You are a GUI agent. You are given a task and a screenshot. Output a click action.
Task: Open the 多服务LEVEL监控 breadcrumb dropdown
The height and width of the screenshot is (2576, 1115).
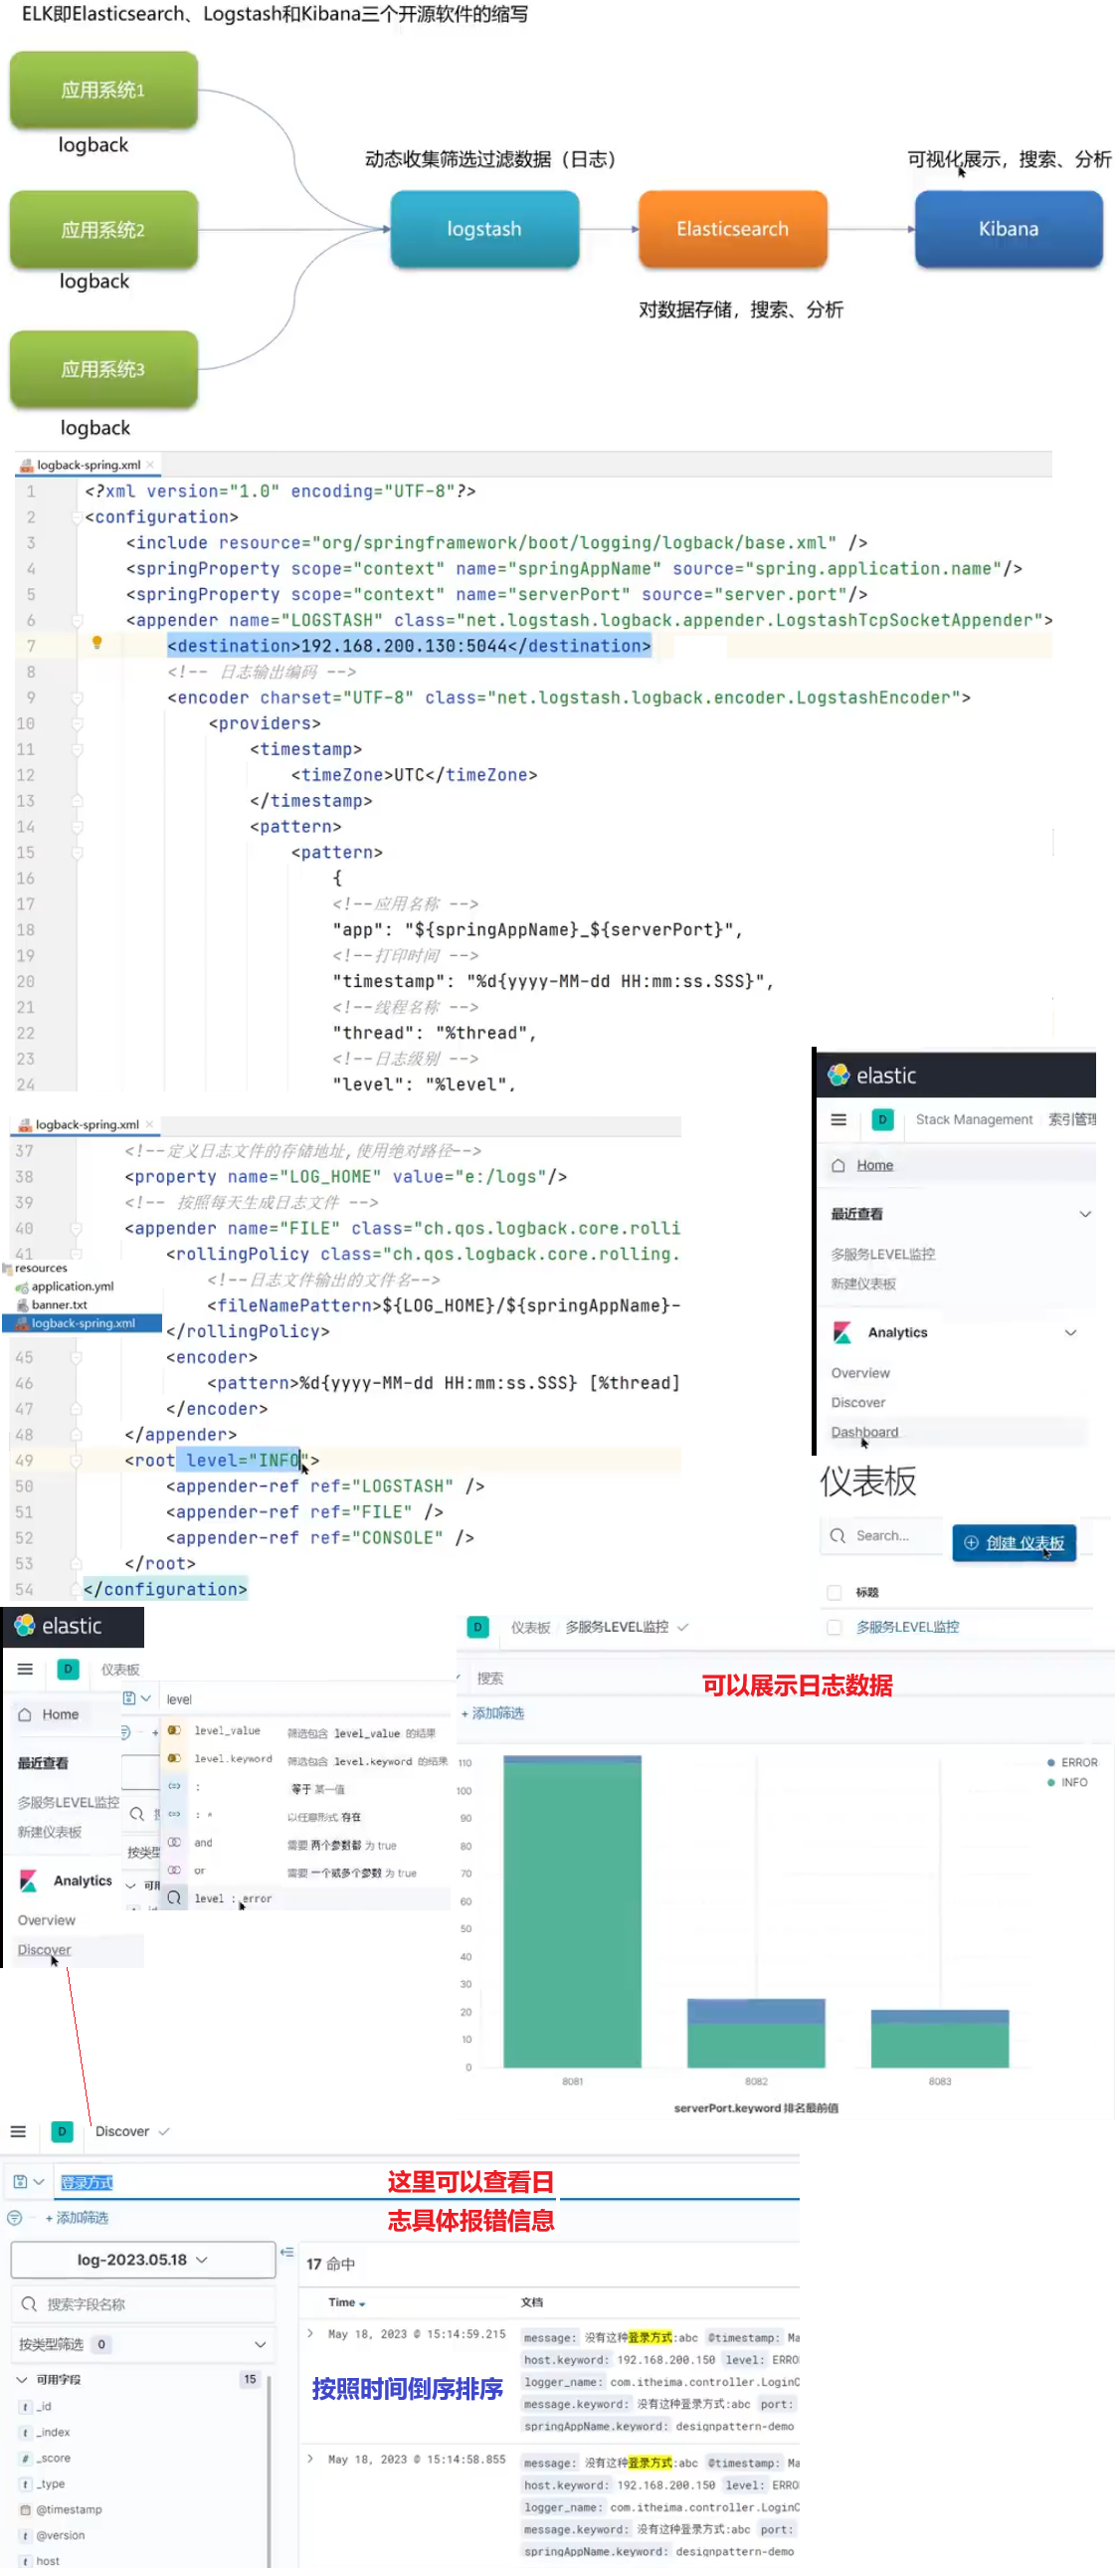click(683, 1627)
